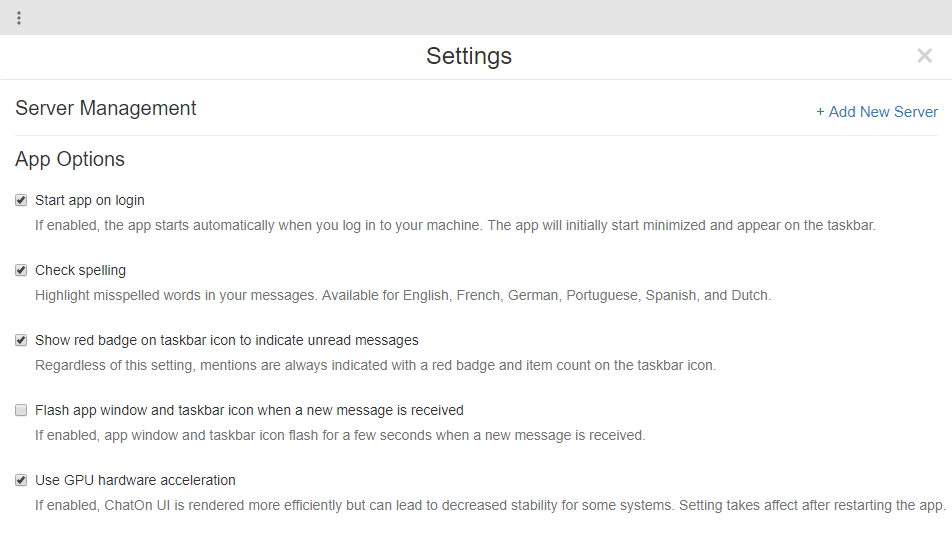The height and width of the screenshot is (535, 952).
Task: Click the 'Settings' page title
Action: pyautogui.click(x=469, y=56)
